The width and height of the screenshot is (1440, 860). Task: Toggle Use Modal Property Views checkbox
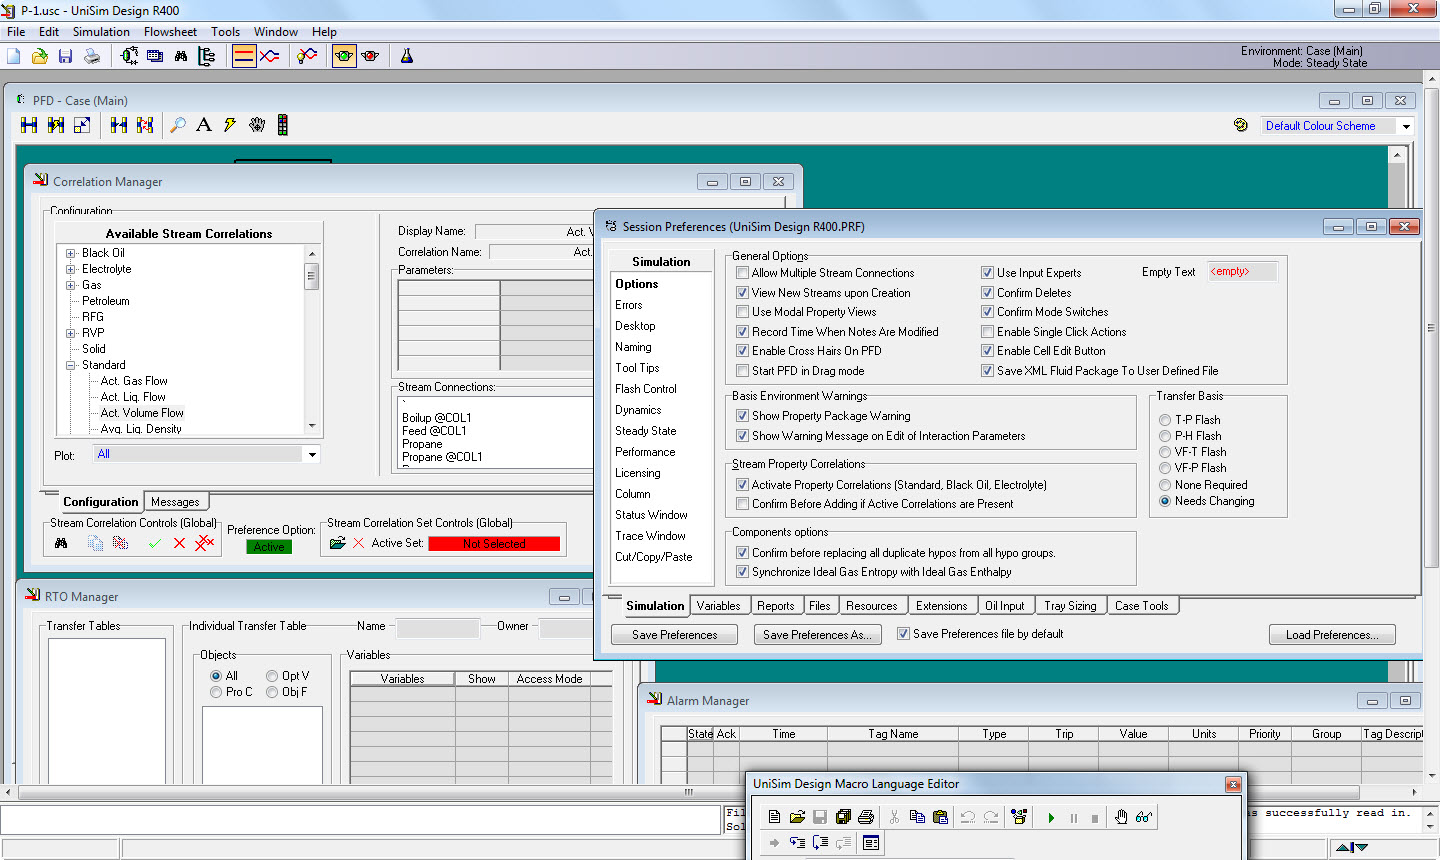742,312
